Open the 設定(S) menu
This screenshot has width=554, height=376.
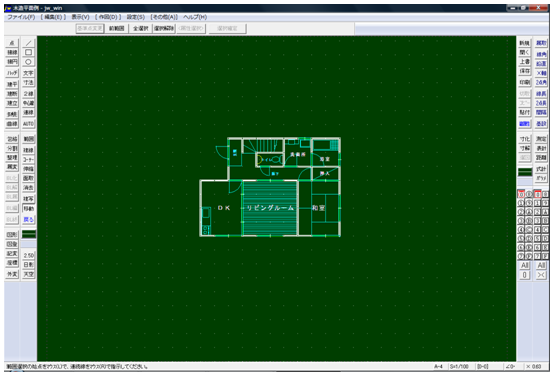[136, 17]
